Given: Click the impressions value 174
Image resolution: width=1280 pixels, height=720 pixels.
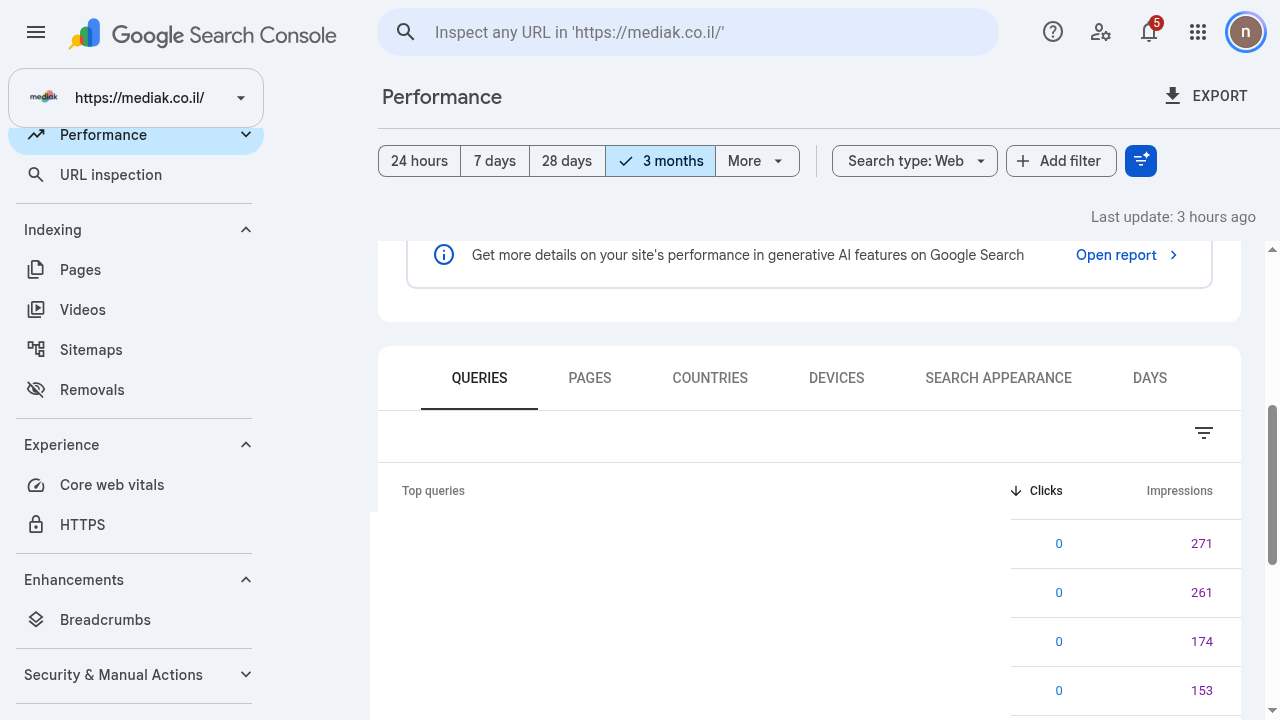Looking at the screenshot, I should click(x=1201, y=642).
